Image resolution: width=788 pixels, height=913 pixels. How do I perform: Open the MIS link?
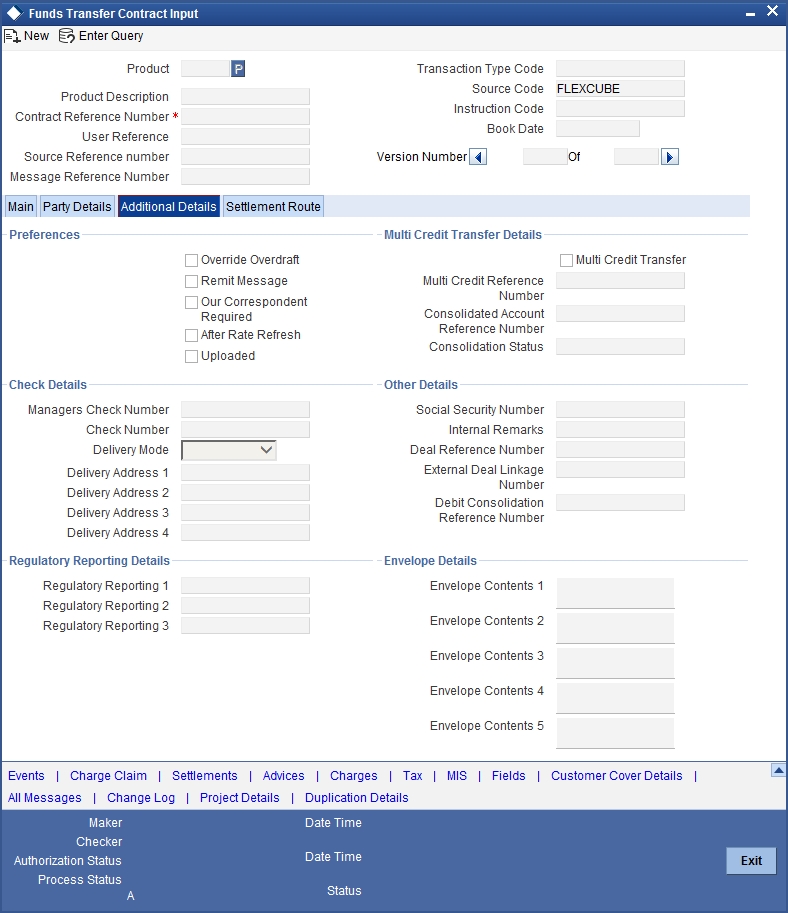click(457, 776)
